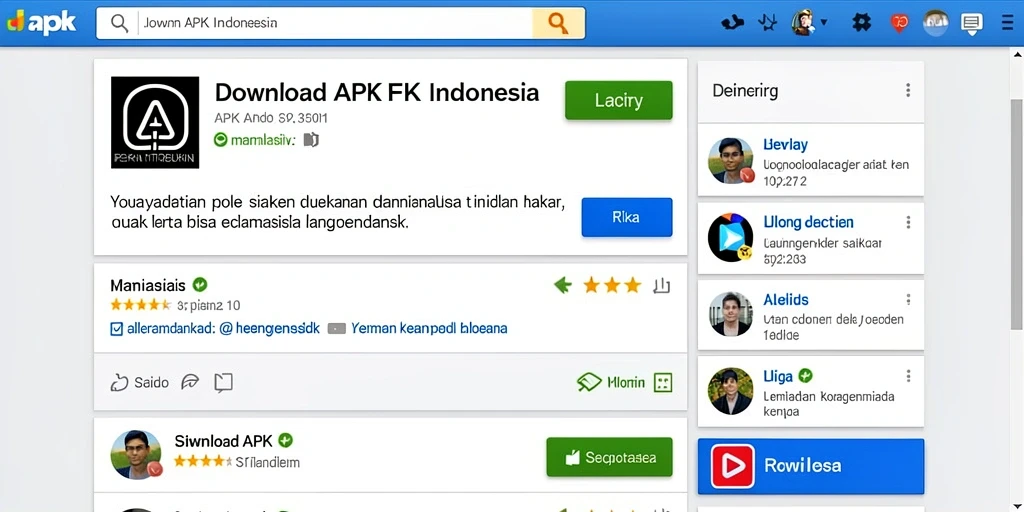Click the red heart icon in header

[899, 24]
